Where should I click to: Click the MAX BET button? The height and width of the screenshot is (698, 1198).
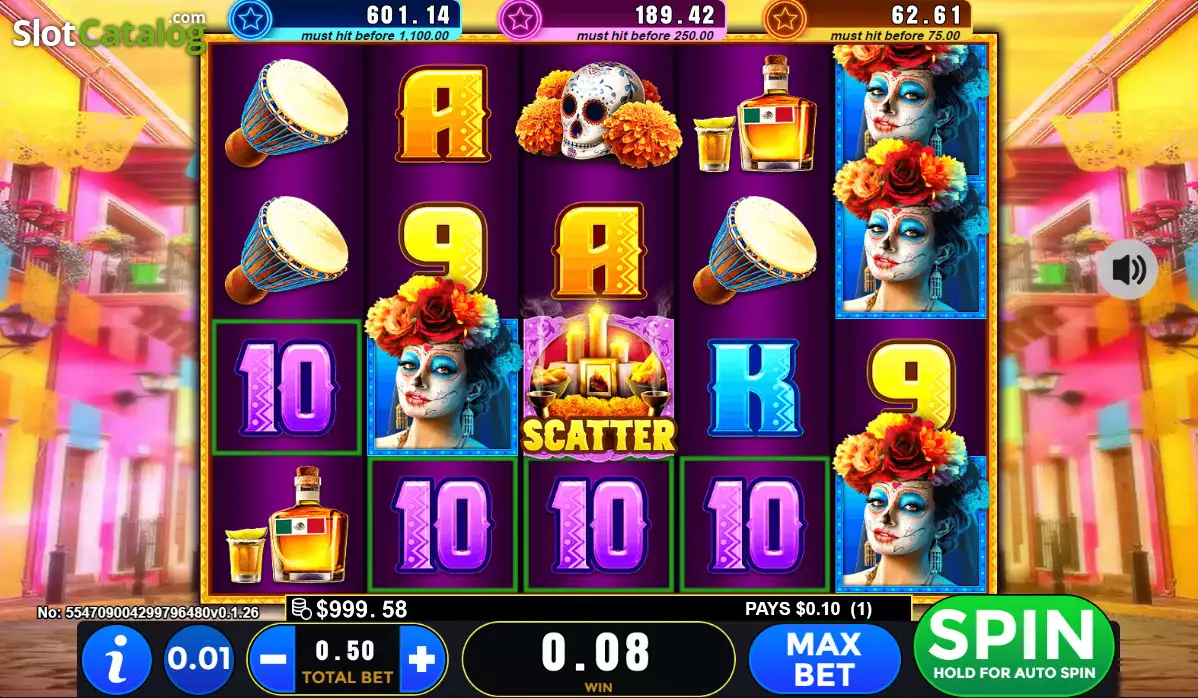824,660
